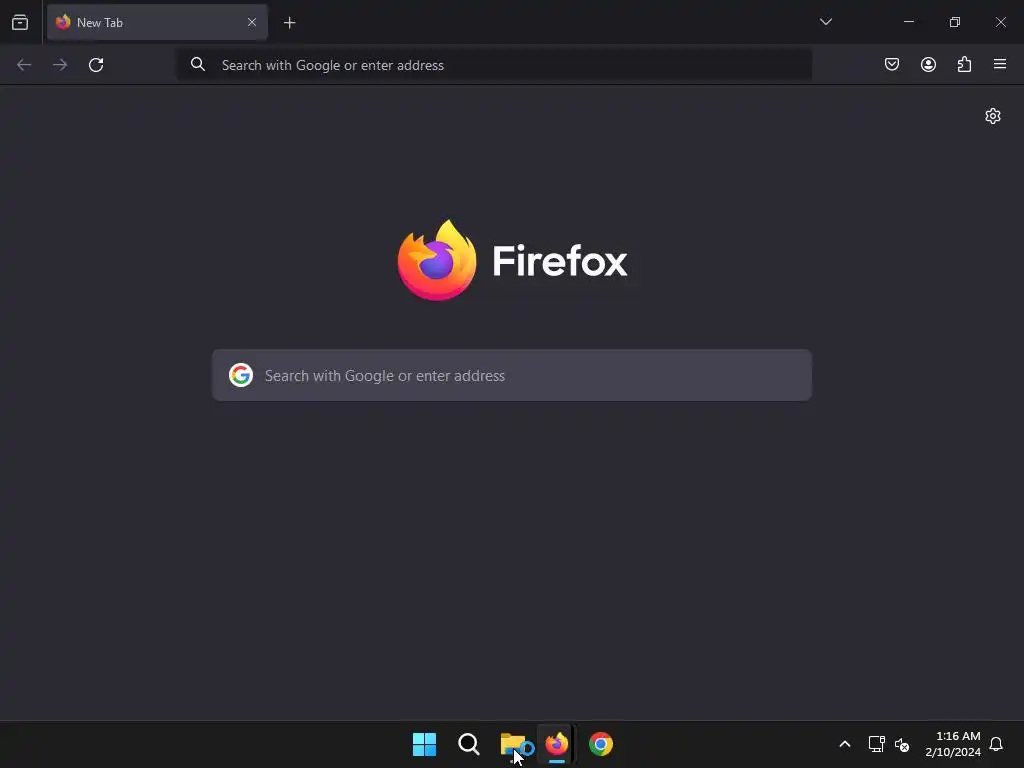Screen dimensions: 1024x768
Task: Click the magnifier icon in address bar
Action: [x=198, y=64]
